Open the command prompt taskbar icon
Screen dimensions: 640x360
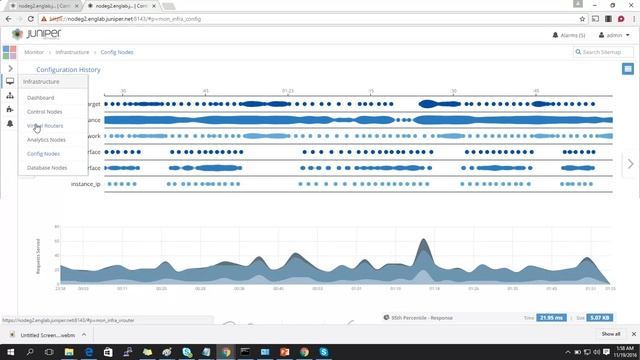[x=245, y=352]
